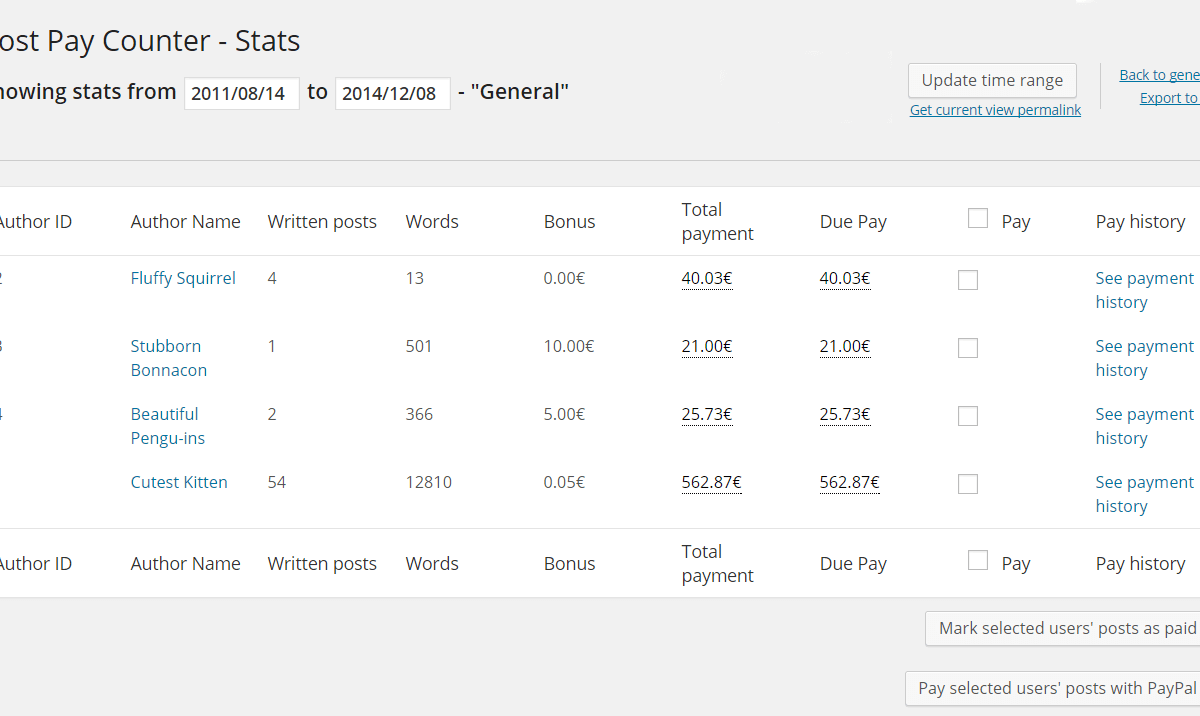Tick the pay checkbox for Stubborn Bonnacon

point(967,348)
